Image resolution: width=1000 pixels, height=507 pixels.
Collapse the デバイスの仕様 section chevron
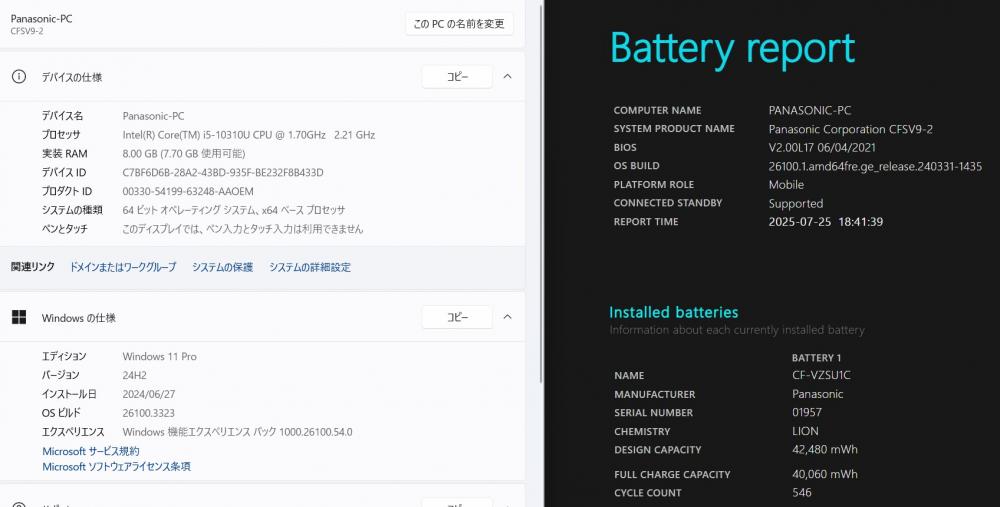[x=508, y=77]
